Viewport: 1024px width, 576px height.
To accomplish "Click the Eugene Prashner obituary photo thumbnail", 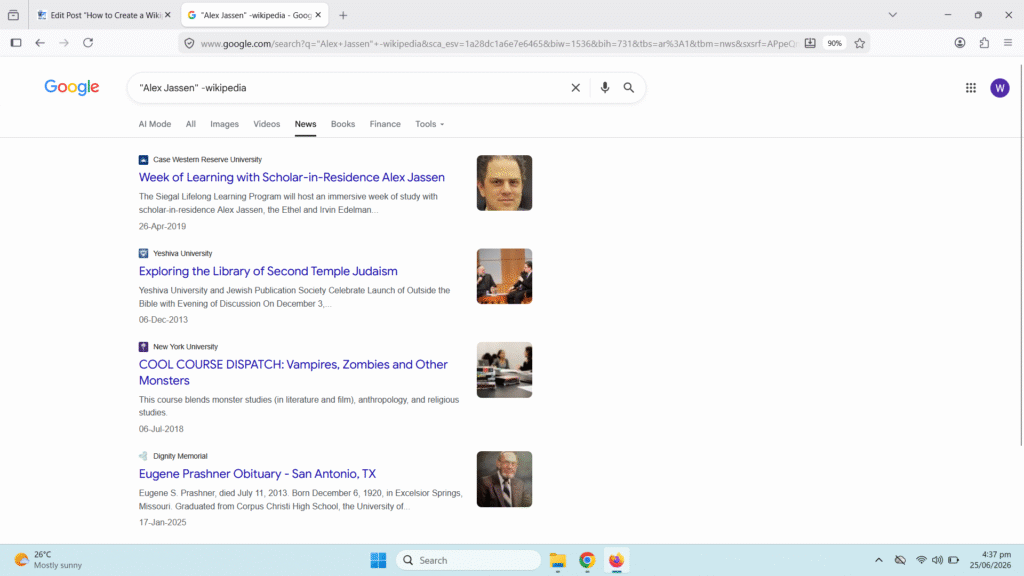I will coord(504,479).
